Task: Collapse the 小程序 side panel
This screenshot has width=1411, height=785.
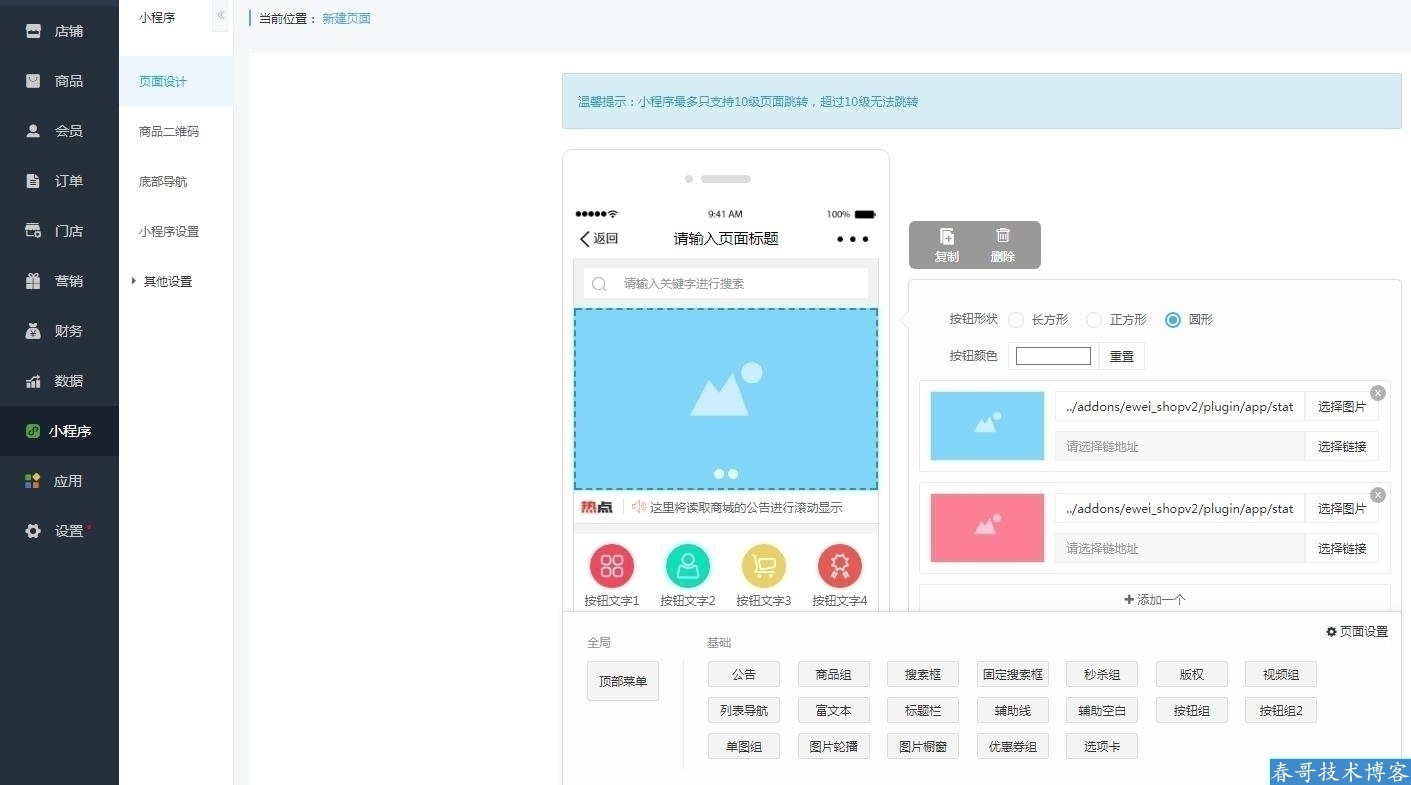Action: [x=221, y=16]
